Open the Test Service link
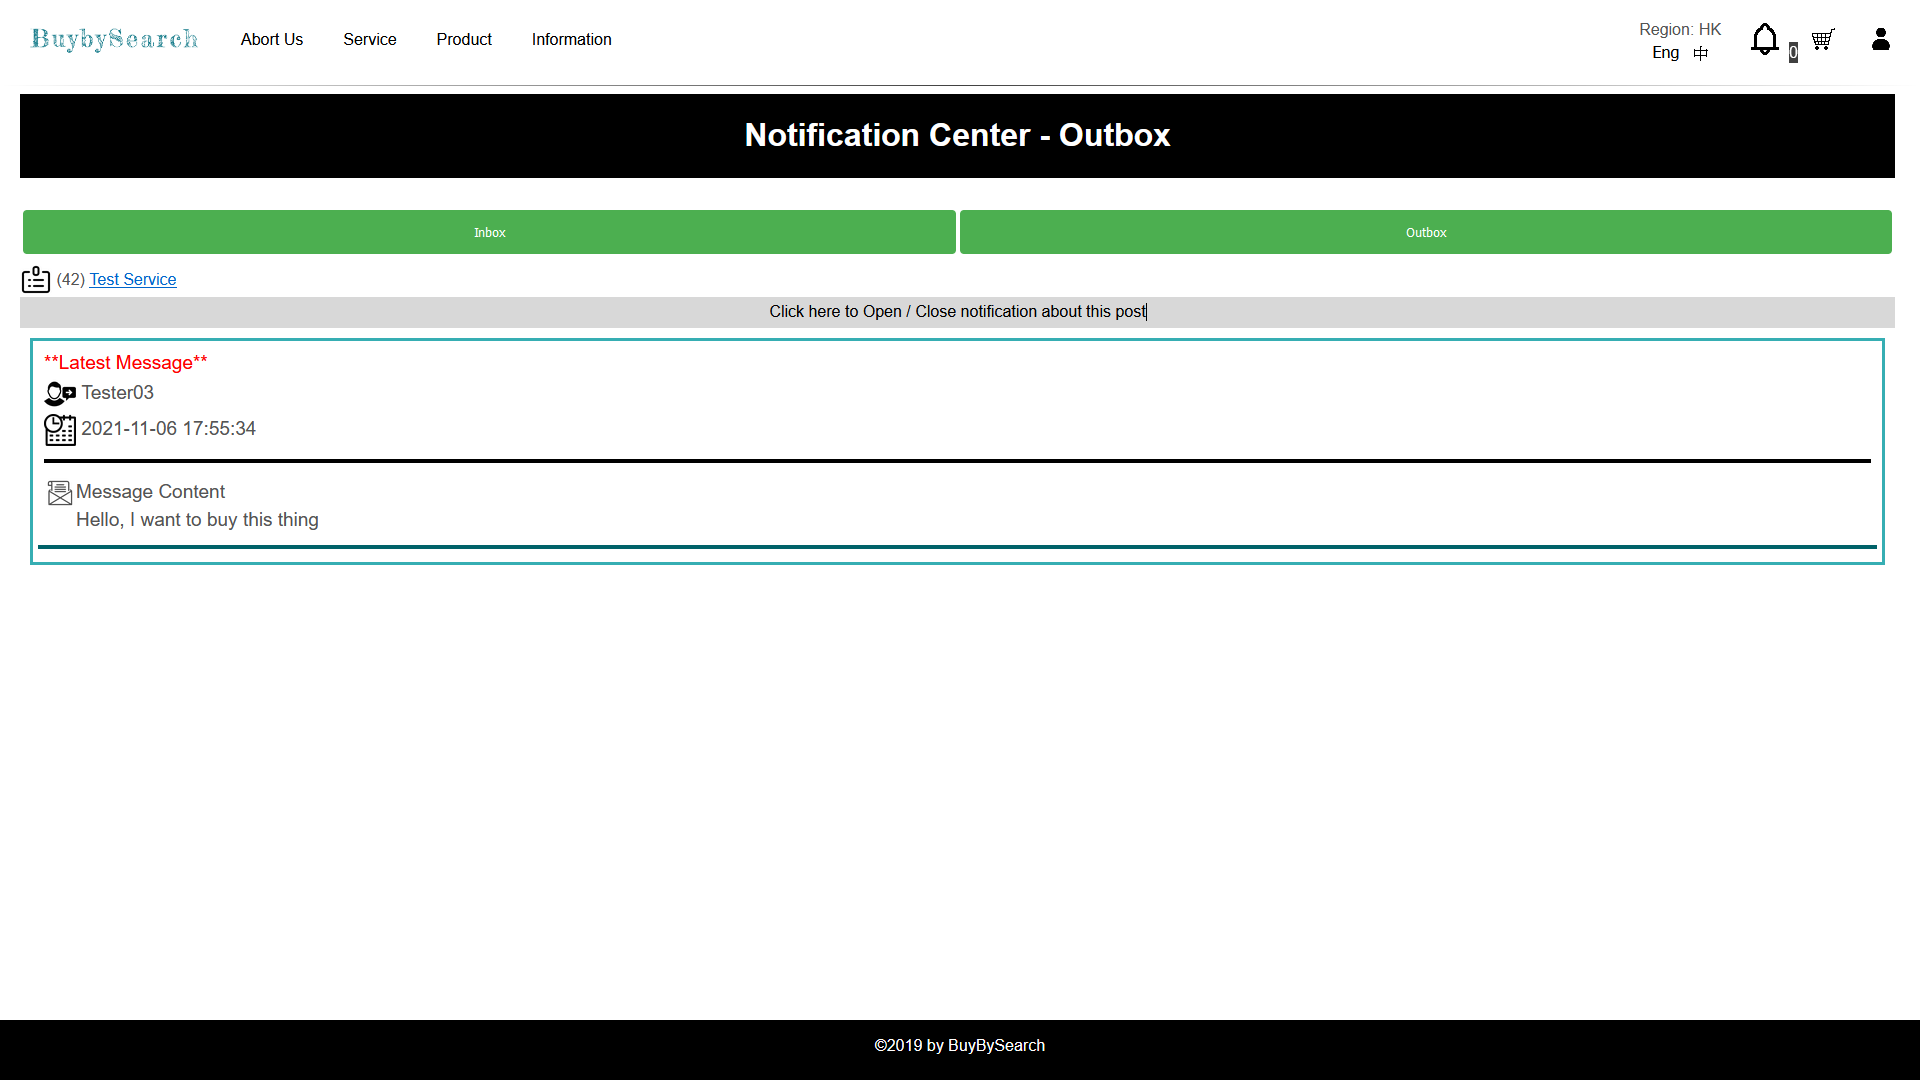This screenshot has width=1920, height=1080. (x=133, y=280)
